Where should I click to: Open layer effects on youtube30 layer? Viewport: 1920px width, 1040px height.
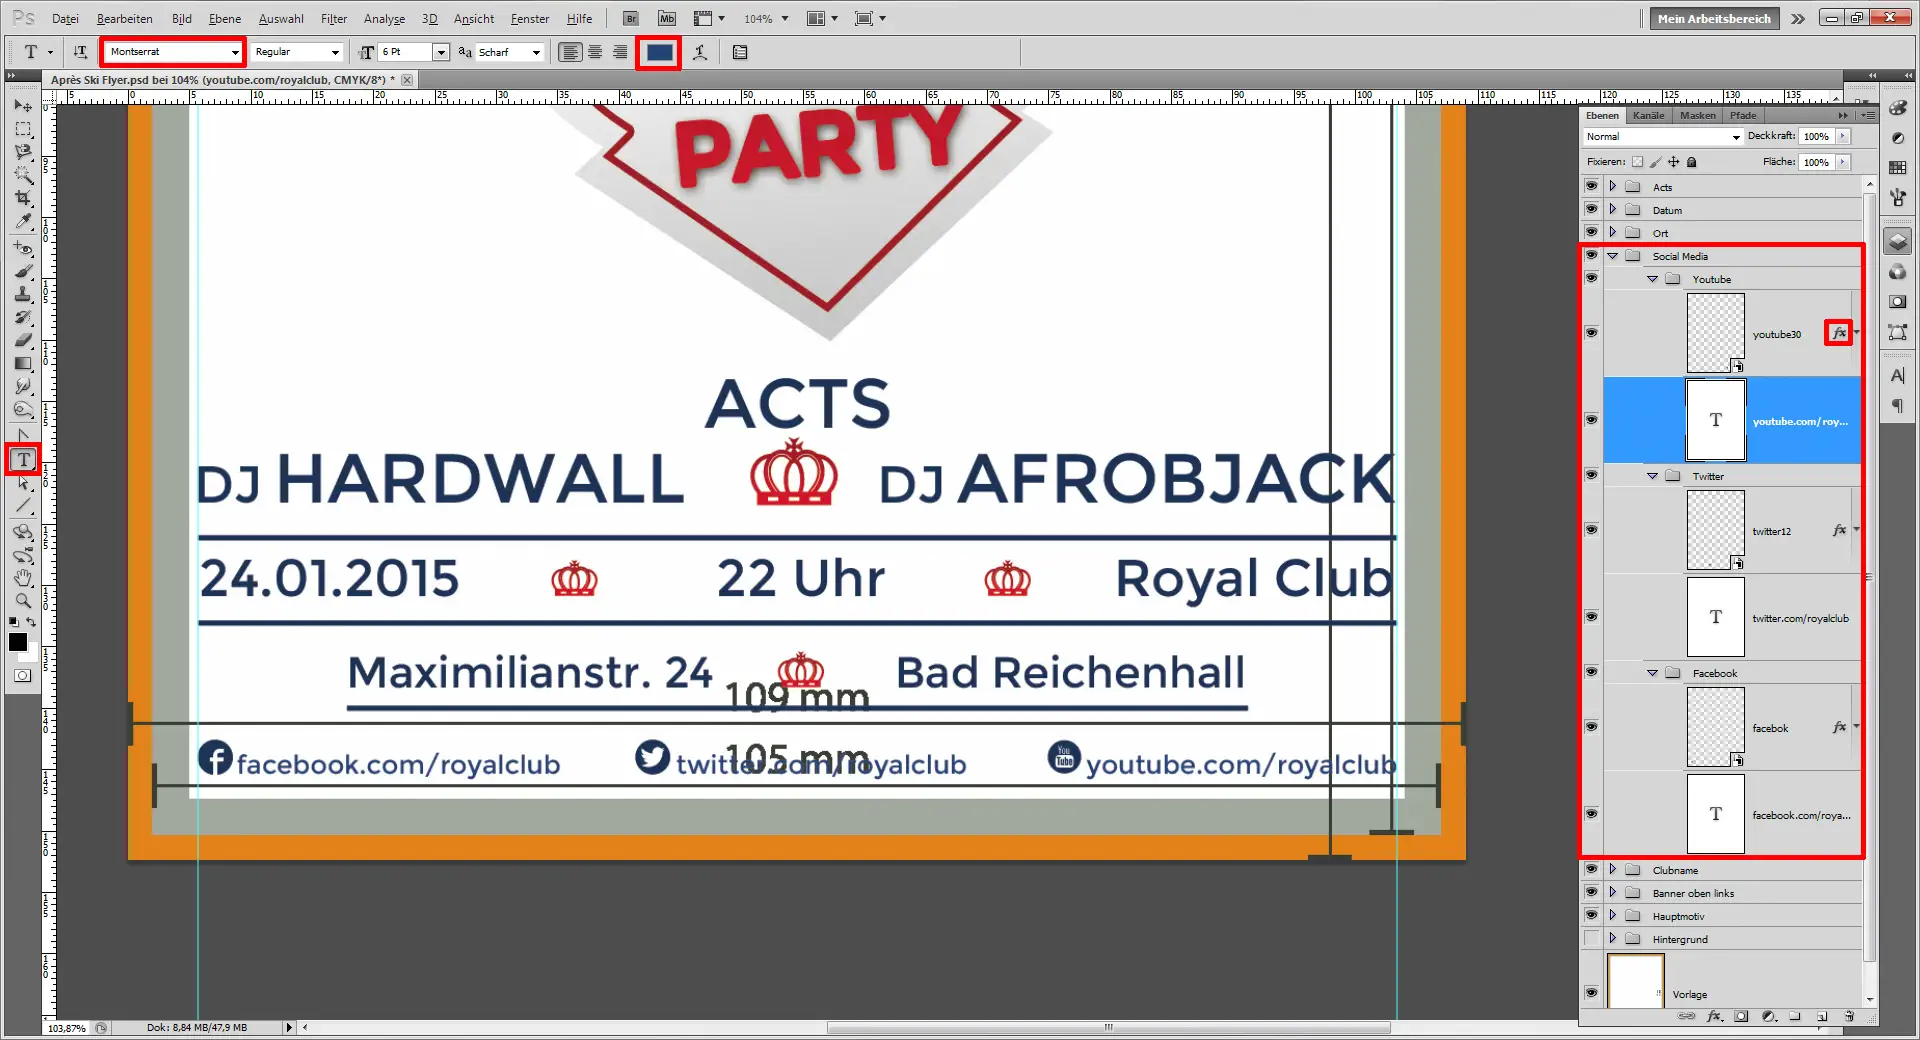point(1838,333)
